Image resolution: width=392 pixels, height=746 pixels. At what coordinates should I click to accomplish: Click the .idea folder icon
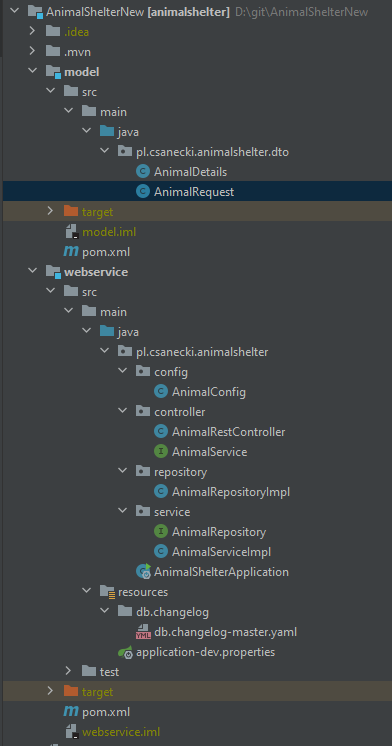tap(53, 31)
